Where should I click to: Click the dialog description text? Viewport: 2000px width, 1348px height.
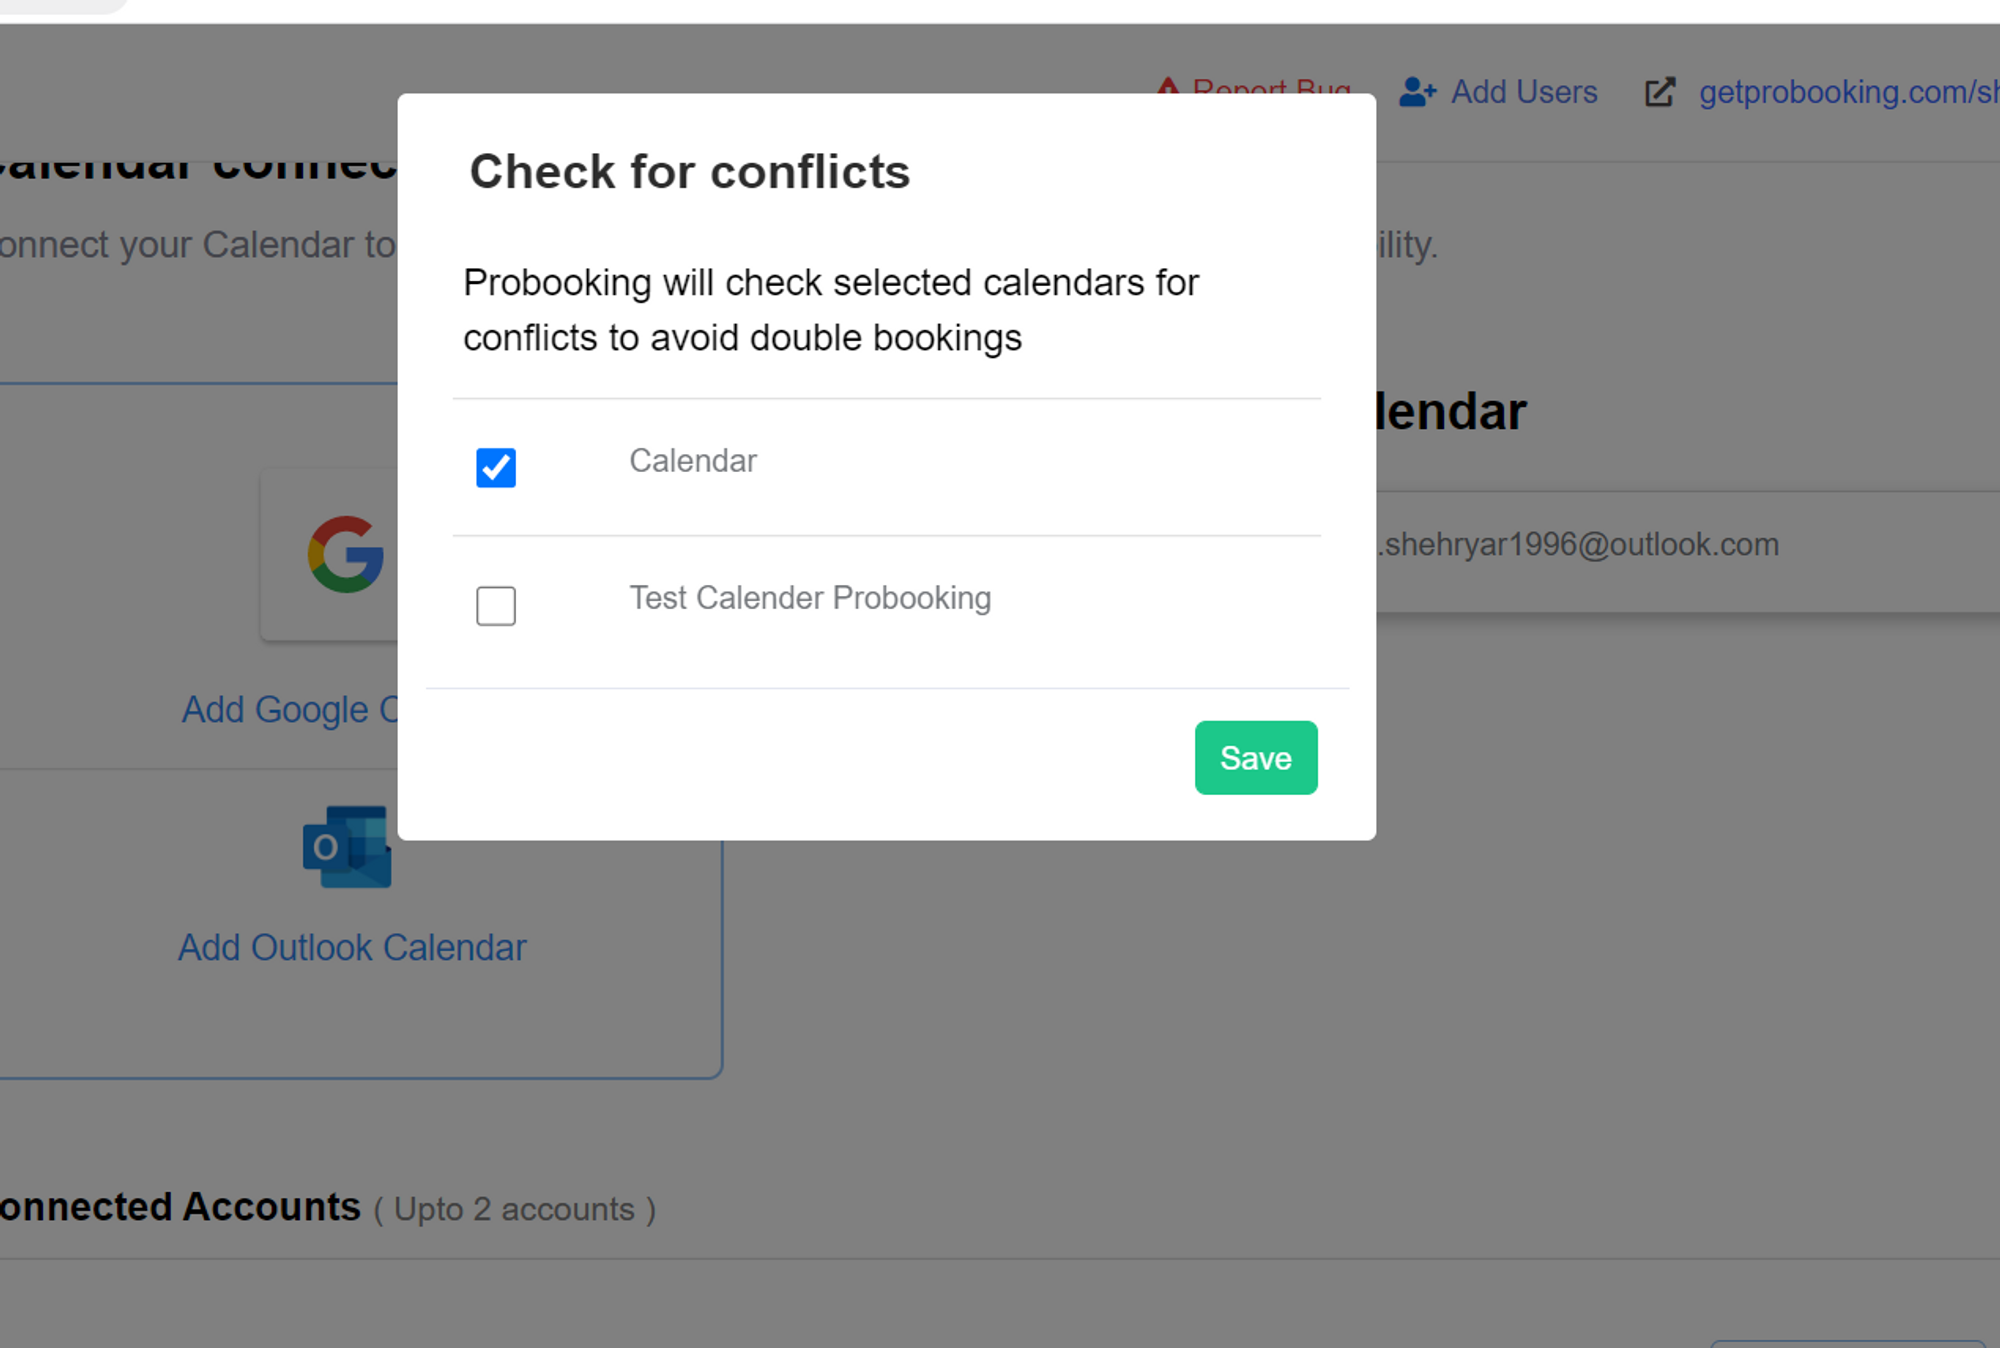[x=831, y=310]
